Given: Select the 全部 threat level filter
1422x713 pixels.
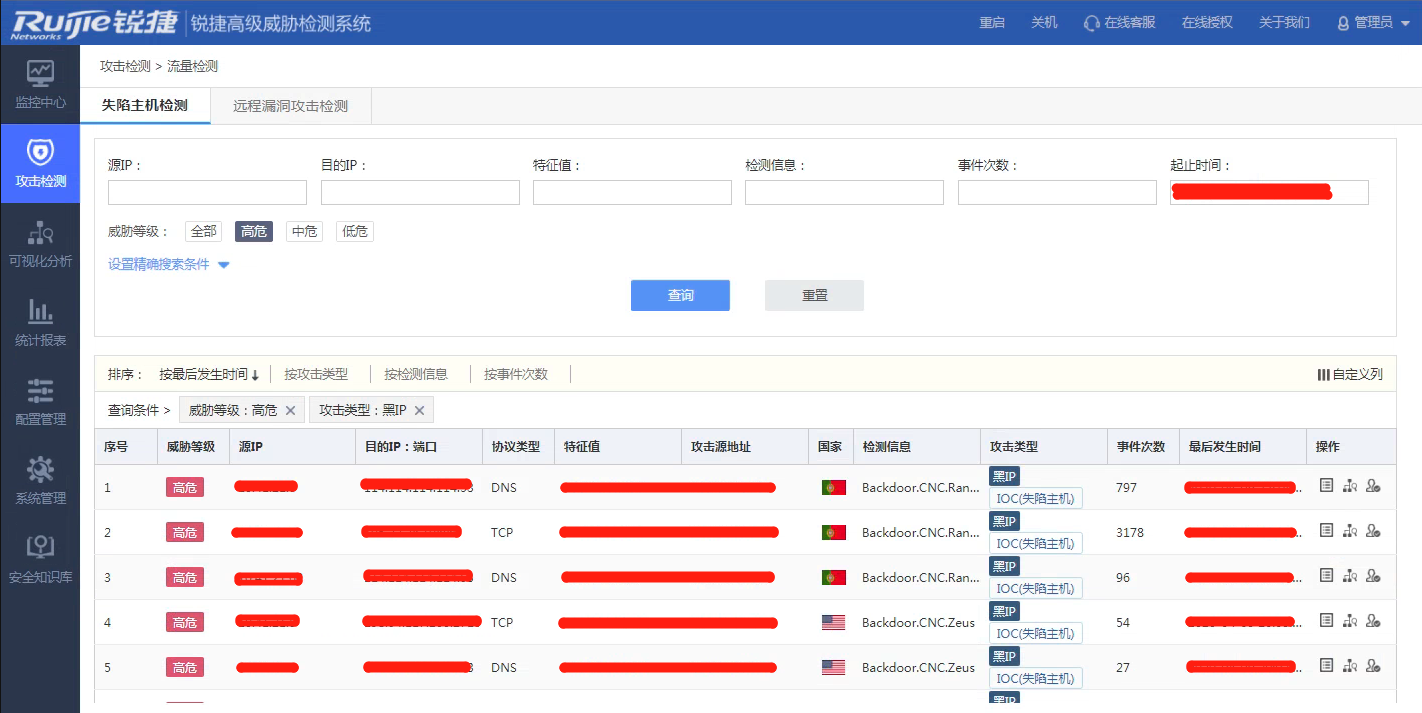Looking at the screenshot, I should pyautogui.click(x=203, y=232).
